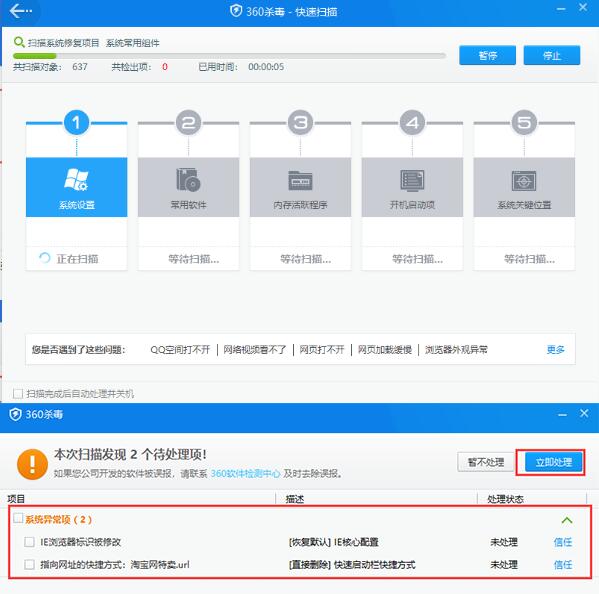Check the IE浏览器标识被修改 item
Viewport: 599px width, 594px height.
(29, 542)
